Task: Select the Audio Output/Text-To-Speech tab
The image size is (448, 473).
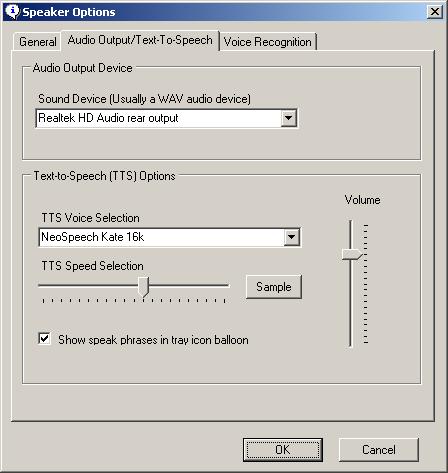Action: (x=140, y=40)
